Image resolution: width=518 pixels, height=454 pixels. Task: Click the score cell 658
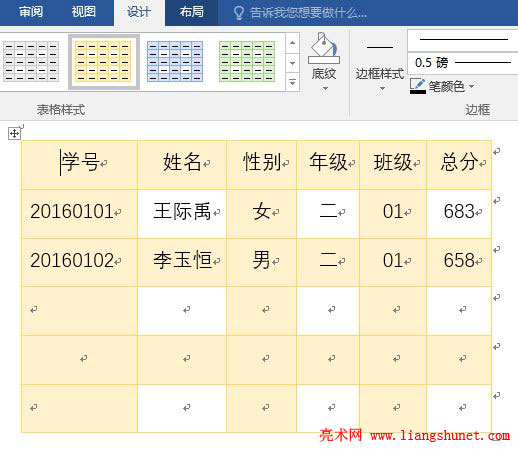click(x=459, y=262)
